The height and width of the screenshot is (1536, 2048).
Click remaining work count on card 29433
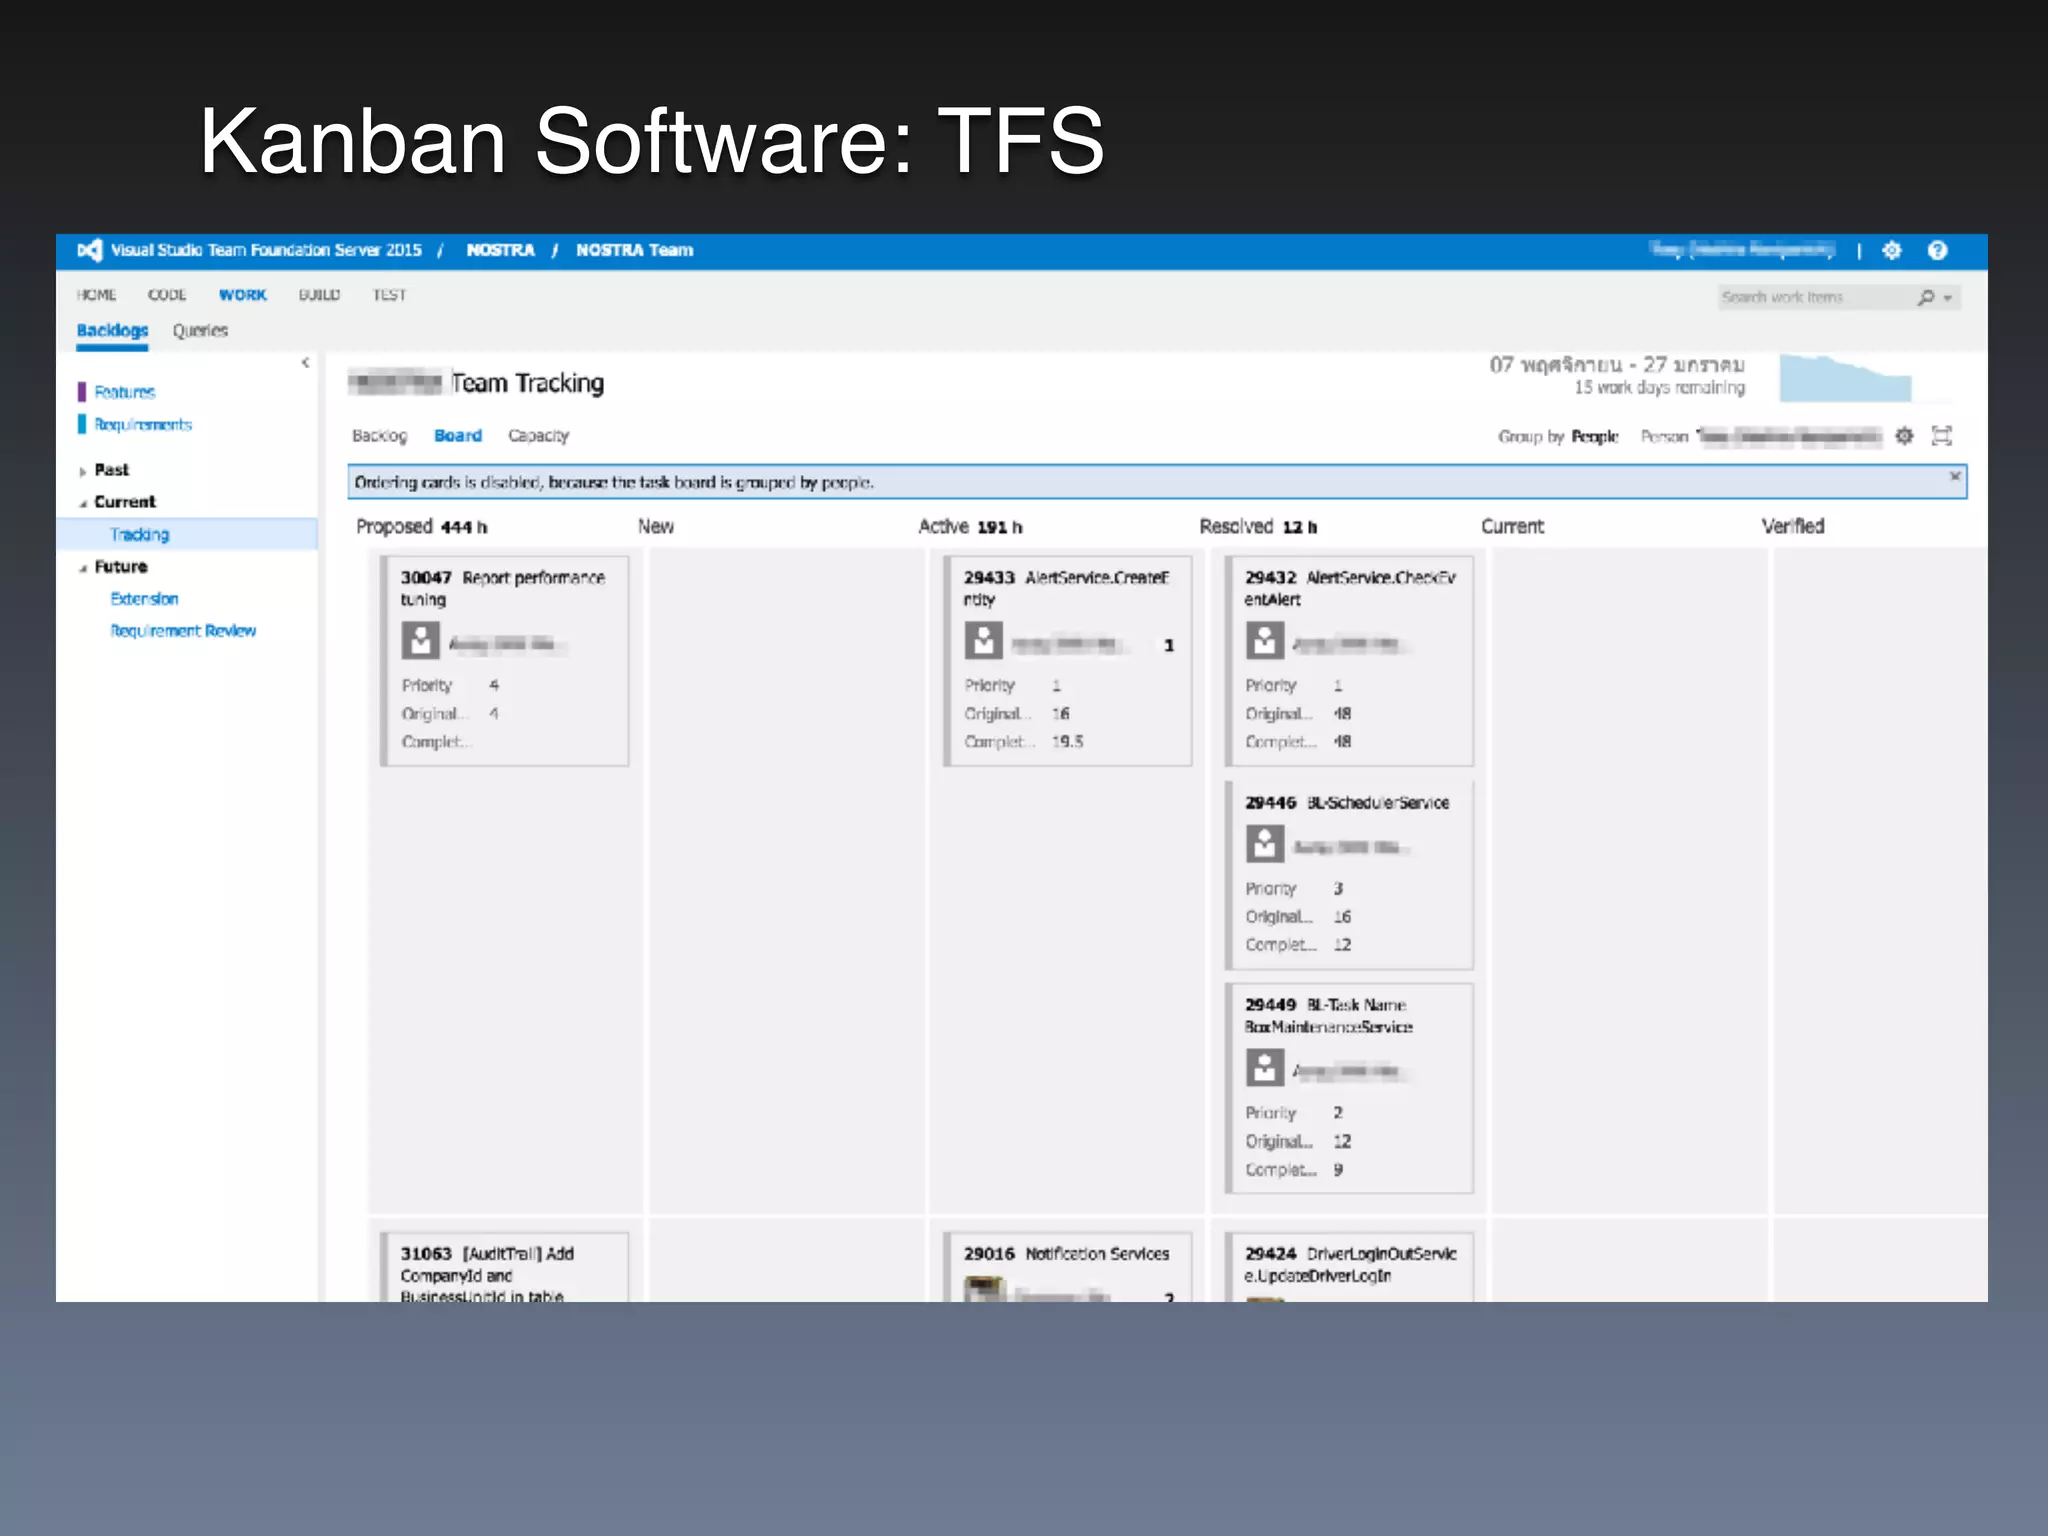tap(1168, 646)
